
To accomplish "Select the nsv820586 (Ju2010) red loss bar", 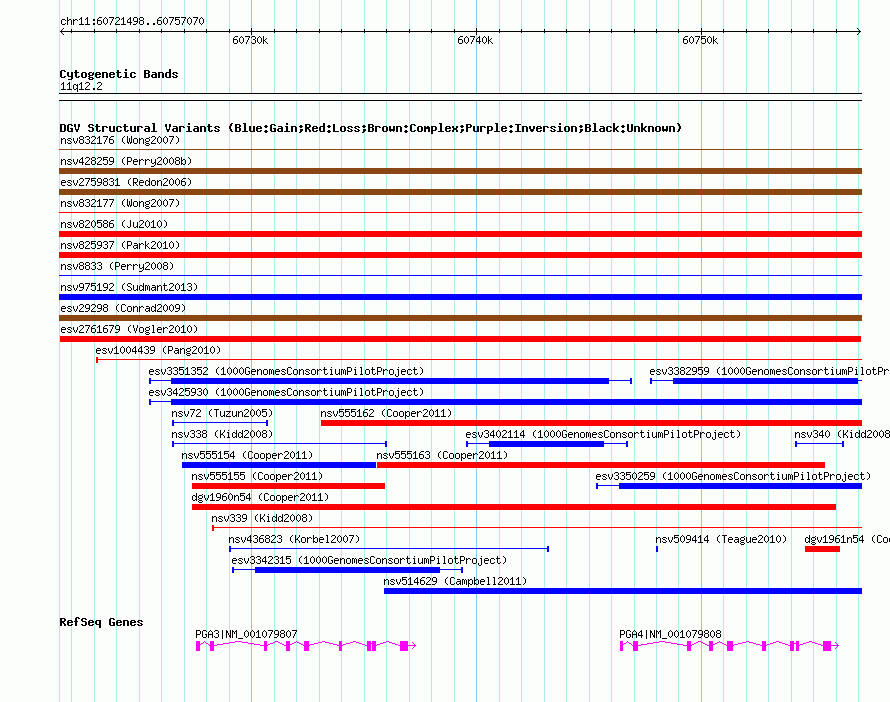I will point(460,234).
